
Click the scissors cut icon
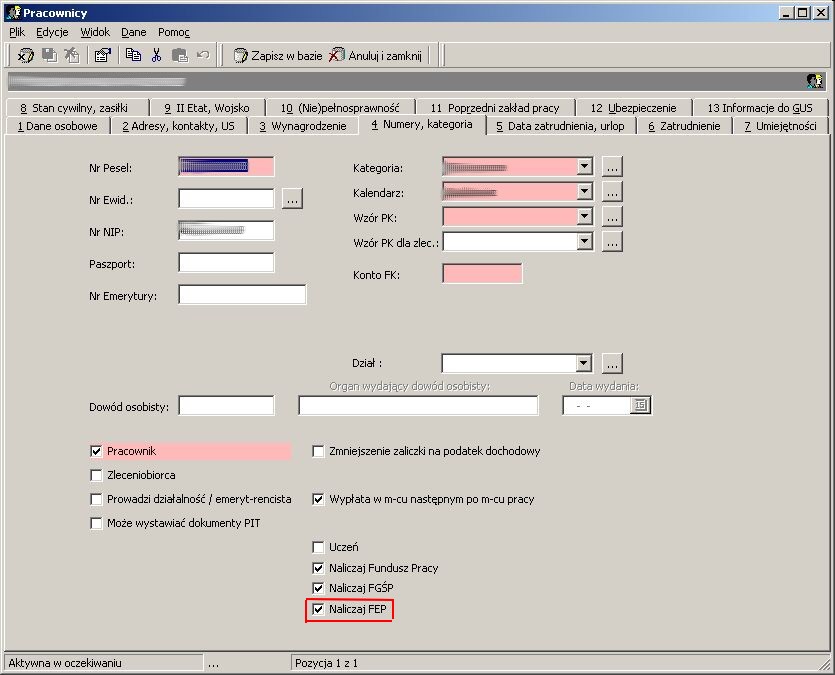pyautogui.click(x=157, y=55)
